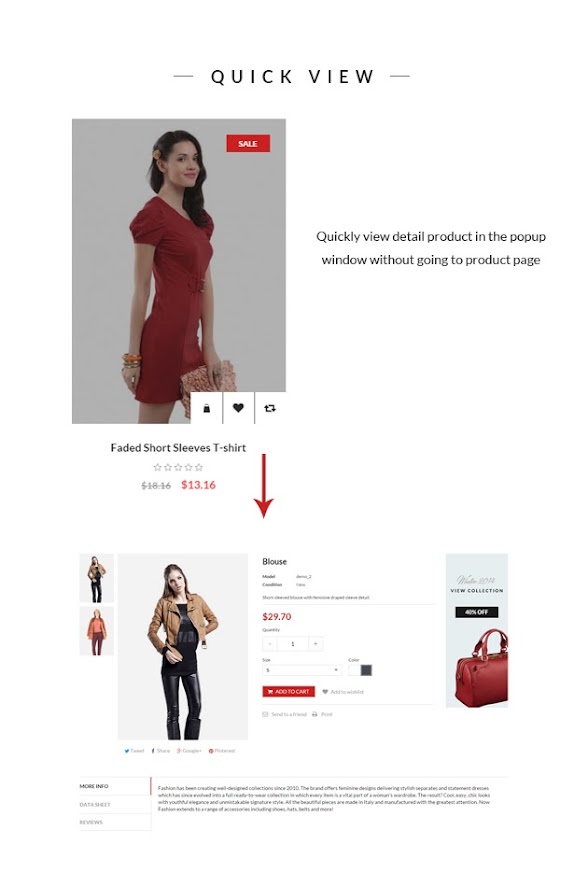The width and height of the screenshot is (574, 873).
Task: Click the orange sweater thumbnail image
Action: click(x=96, y=631)
